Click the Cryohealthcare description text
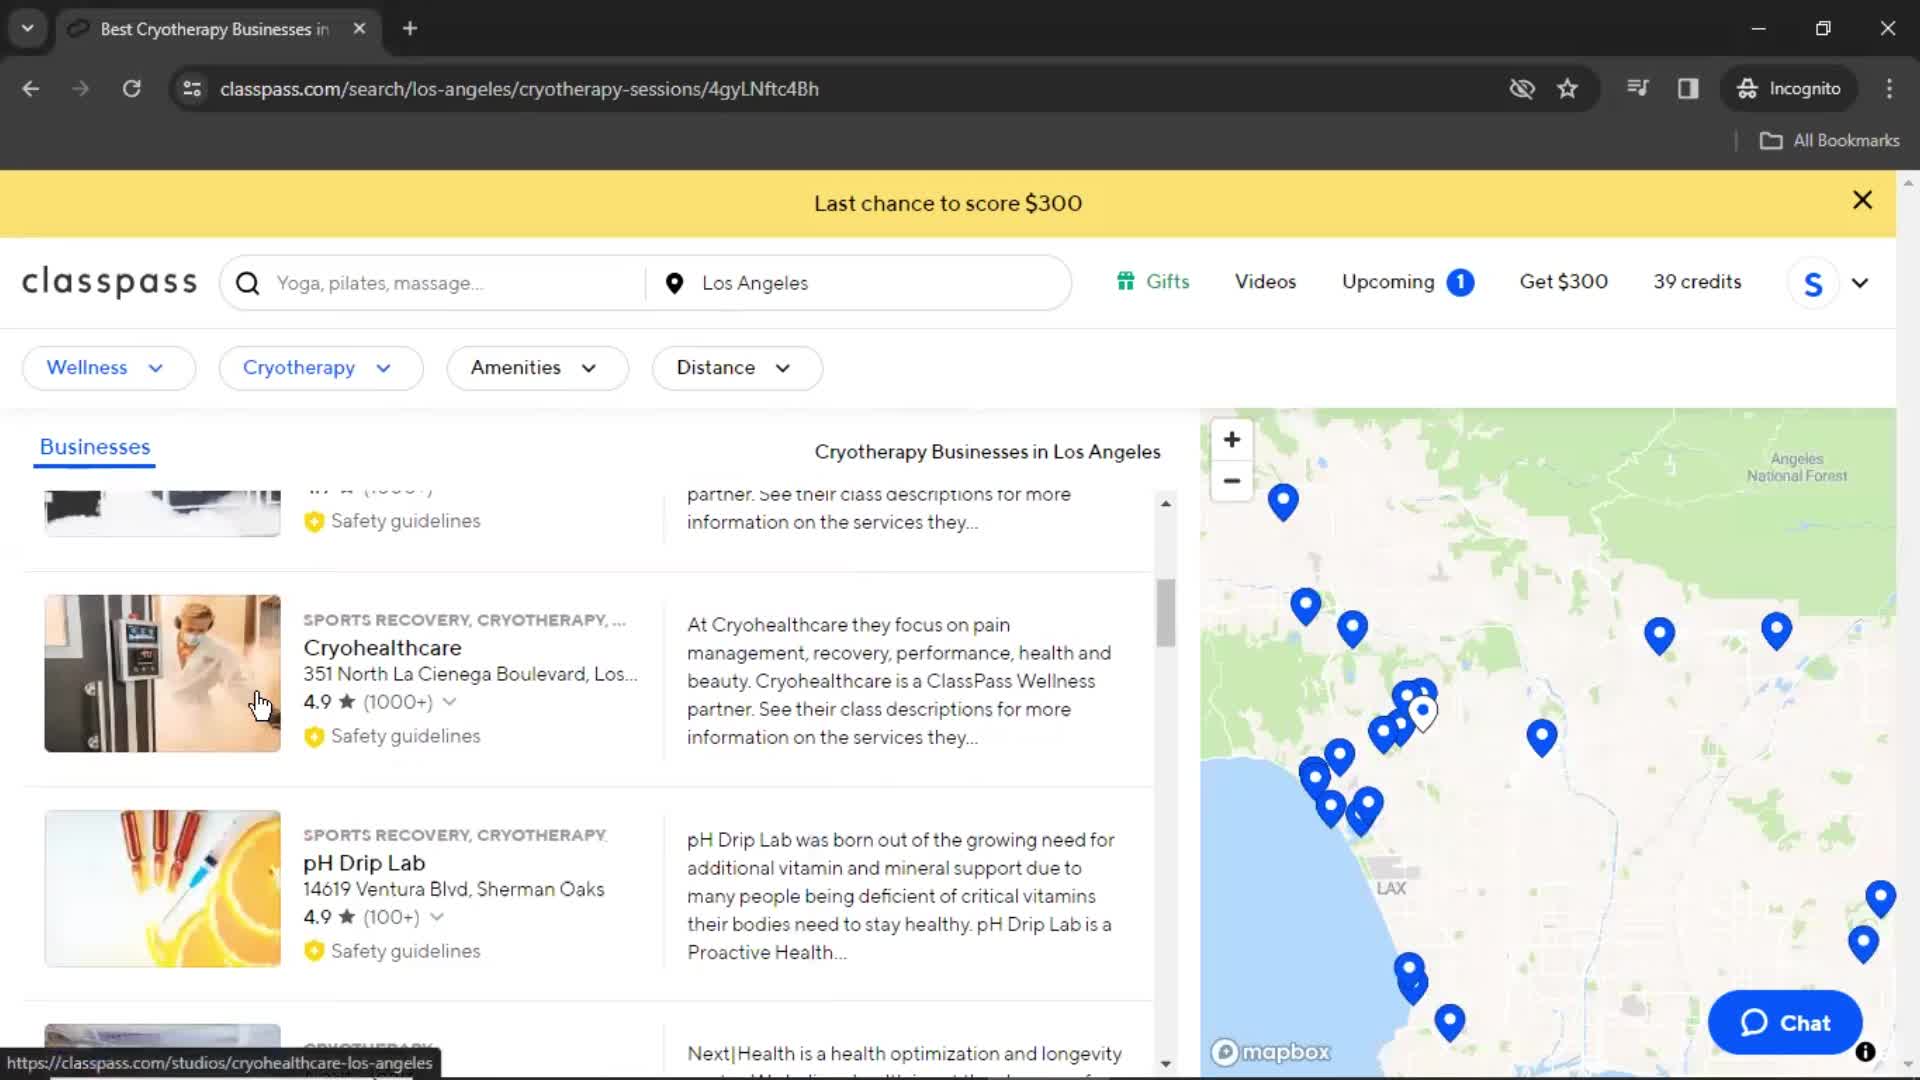 (899, 681)
